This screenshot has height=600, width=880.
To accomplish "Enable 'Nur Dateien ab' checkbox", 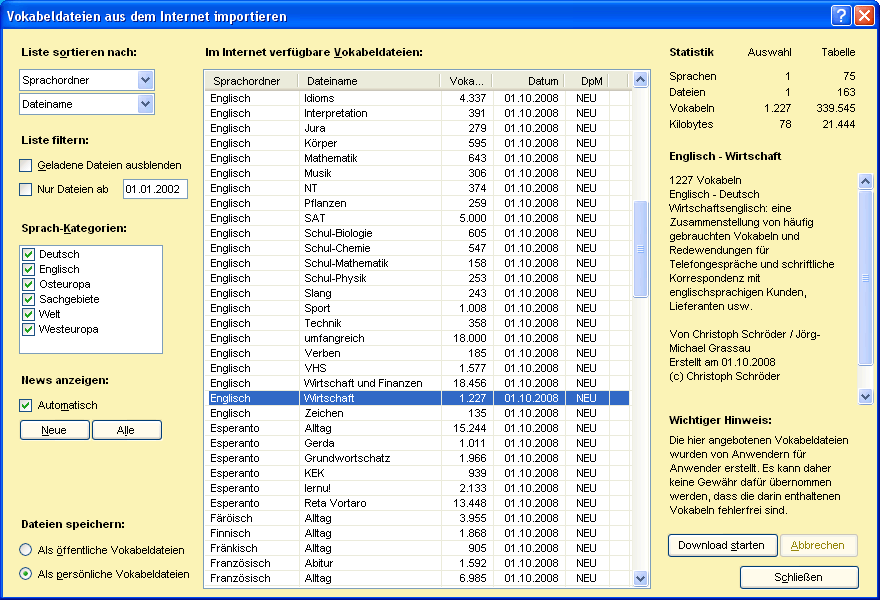I will [x=25, y=189].
